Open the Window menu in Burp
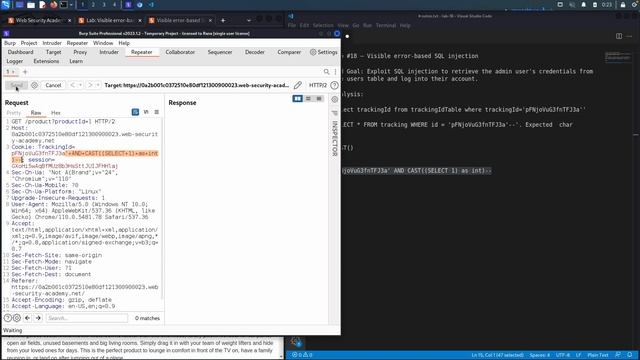 [103, 43]
